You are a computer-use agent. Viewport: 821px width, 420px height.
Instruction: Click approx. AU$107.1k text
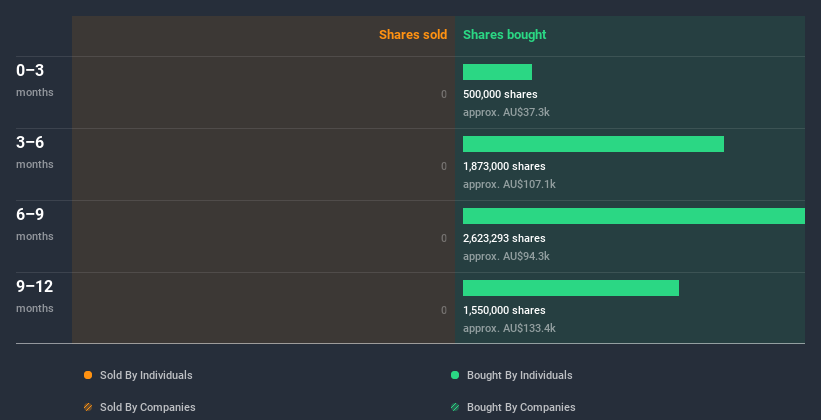coord(509,184)
